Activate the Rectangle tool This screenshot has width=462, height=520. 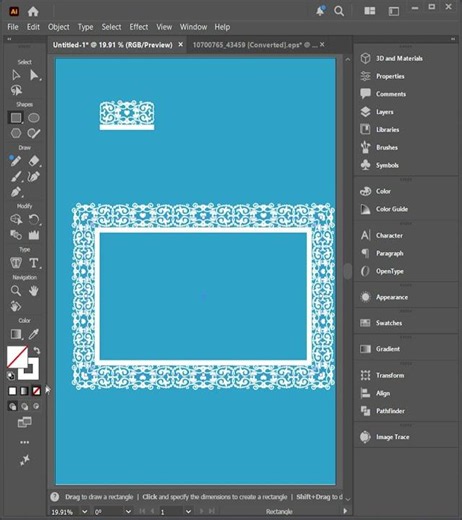(x=16, y=118)
